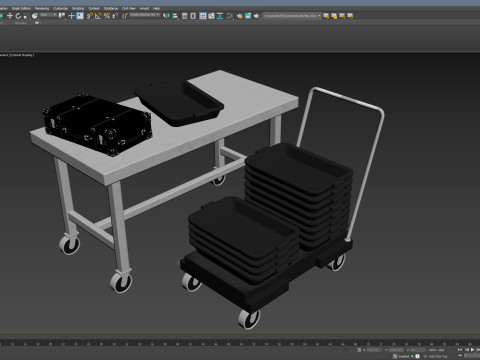This screenshot has height=360, width=480.
Task: Open the Customize menu
Action: pyautogui.click(x=60, y=8)
